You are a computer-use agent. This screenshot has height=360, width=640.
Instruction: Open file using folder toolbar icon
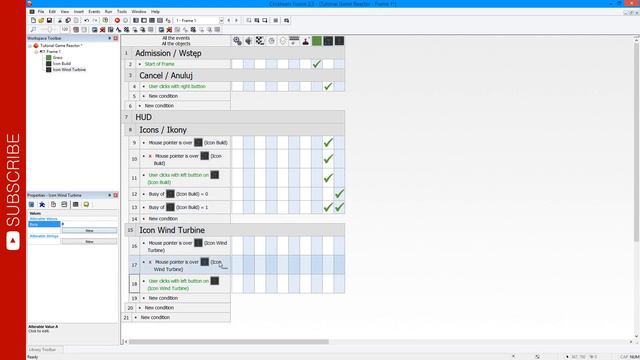[x=41, y=20]
